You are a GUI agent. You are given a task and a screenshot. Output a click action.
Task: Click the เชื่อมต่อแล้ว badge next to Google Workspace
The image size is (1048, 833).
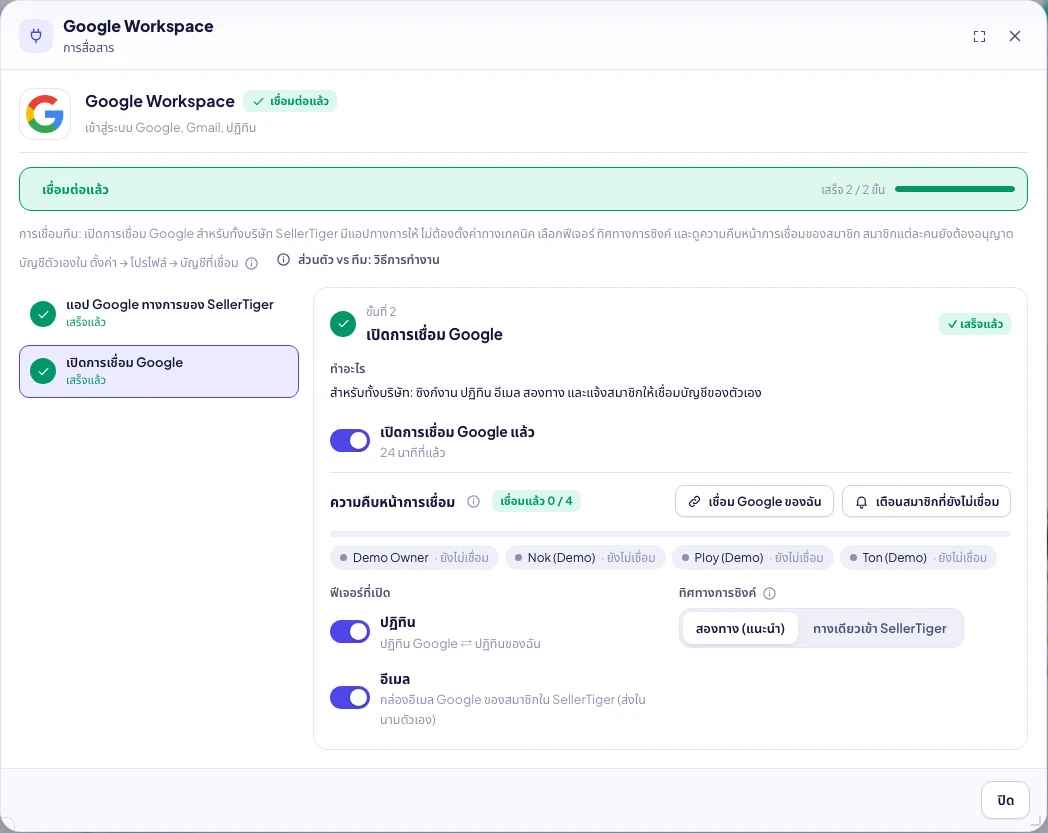[x=290, y=101]
